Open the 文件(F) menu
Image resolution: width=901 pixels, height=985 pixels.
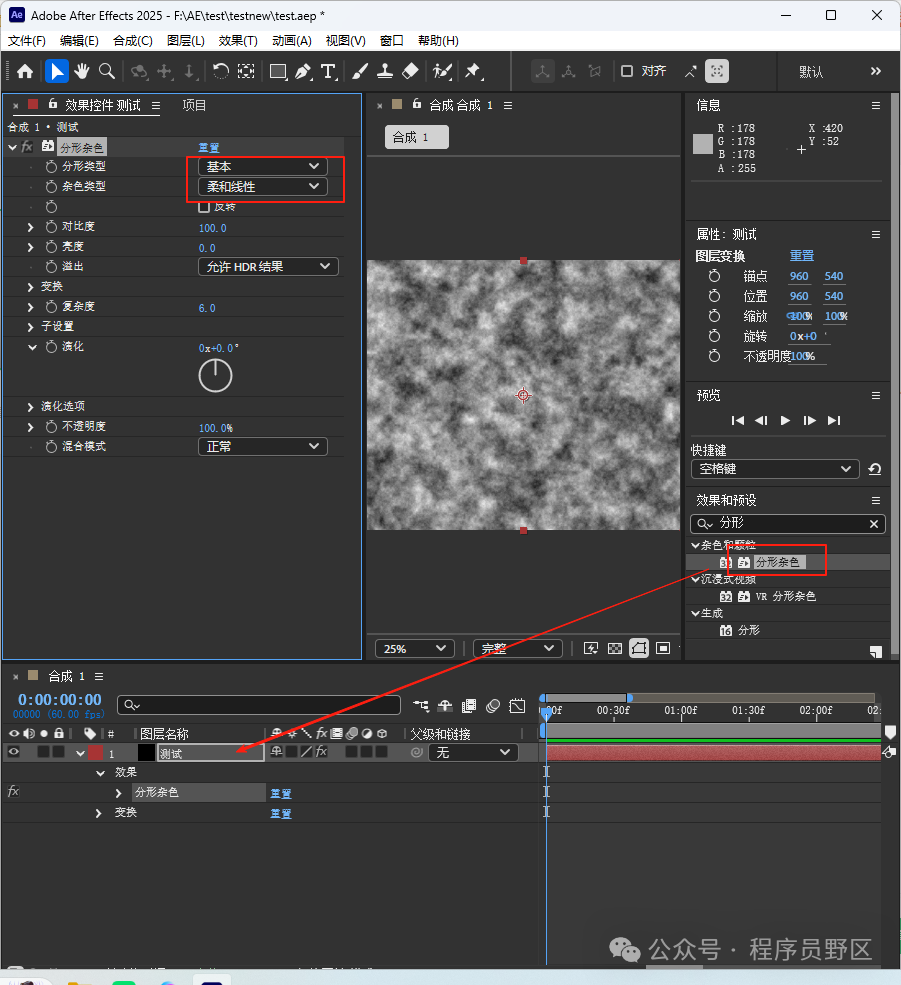tap(26, 41)
